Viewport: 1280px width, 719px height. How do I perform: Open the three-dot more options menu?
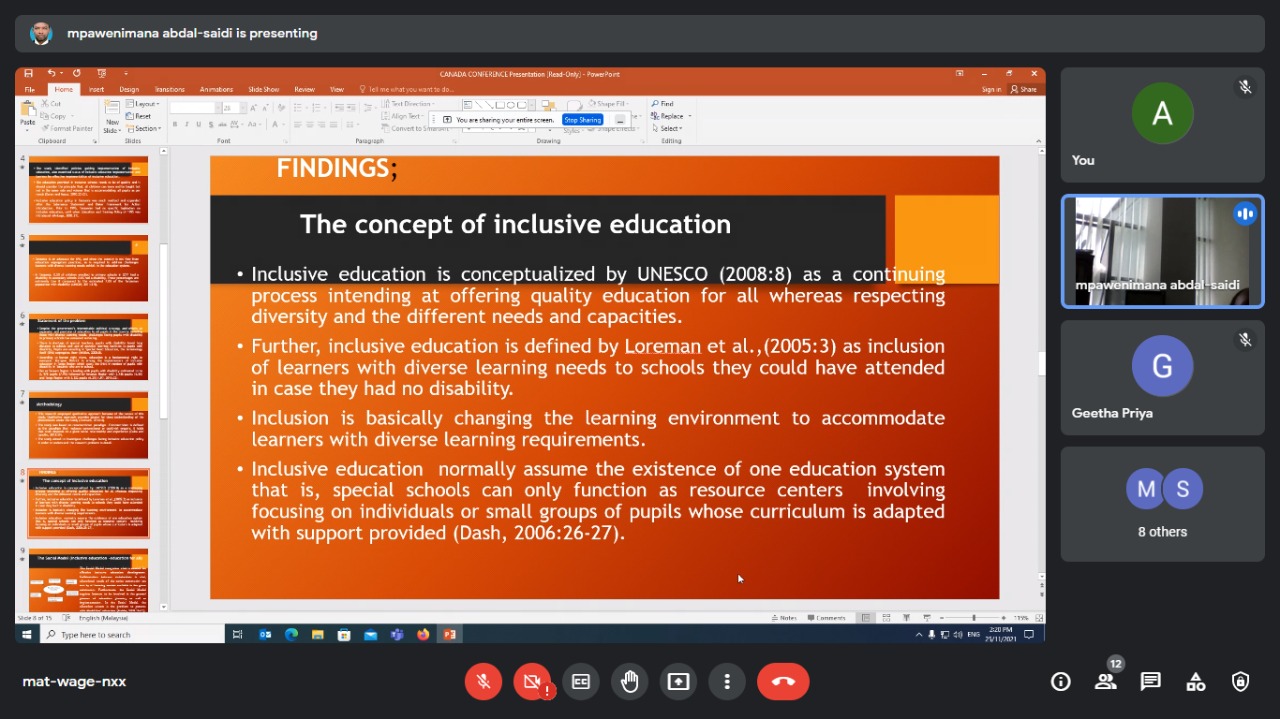tap(727, 682)
